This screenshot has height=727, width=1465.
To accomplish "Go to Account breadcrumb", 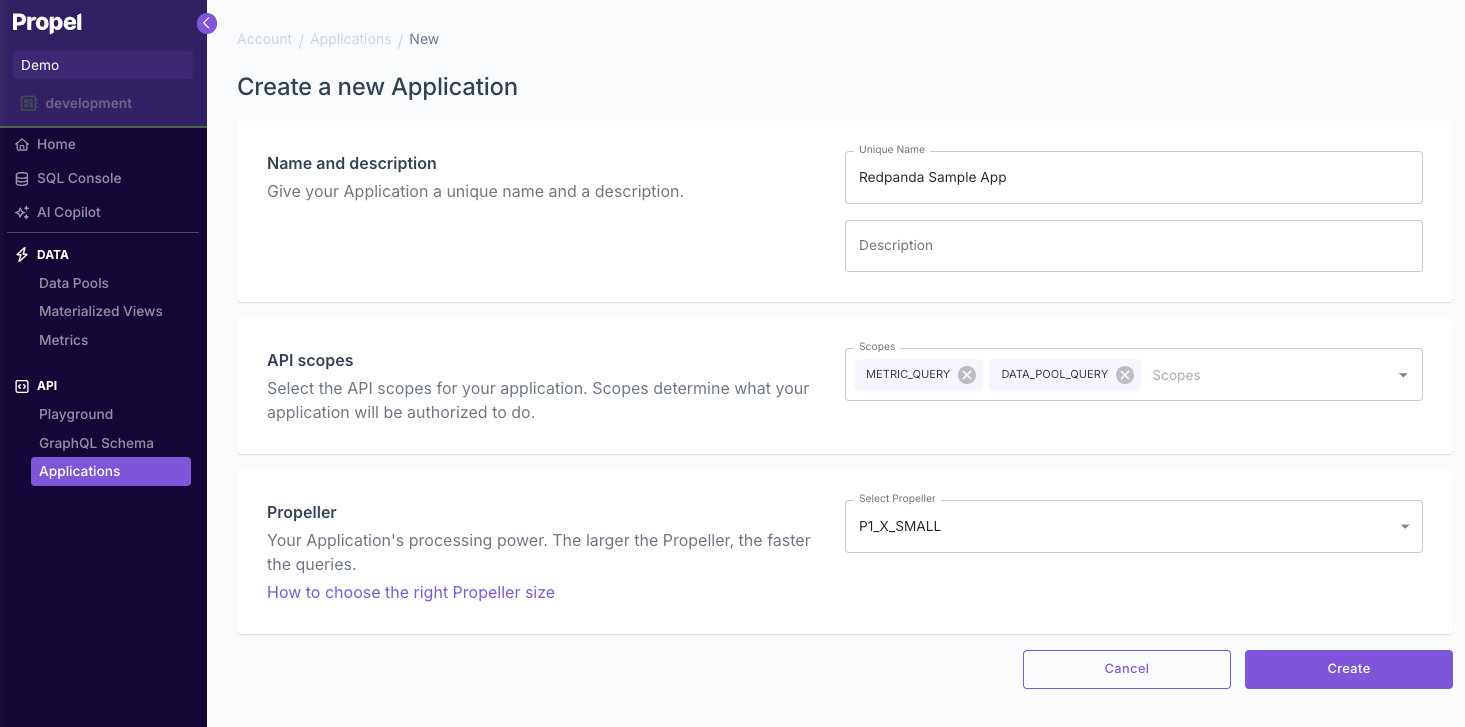I will point(264,39).
